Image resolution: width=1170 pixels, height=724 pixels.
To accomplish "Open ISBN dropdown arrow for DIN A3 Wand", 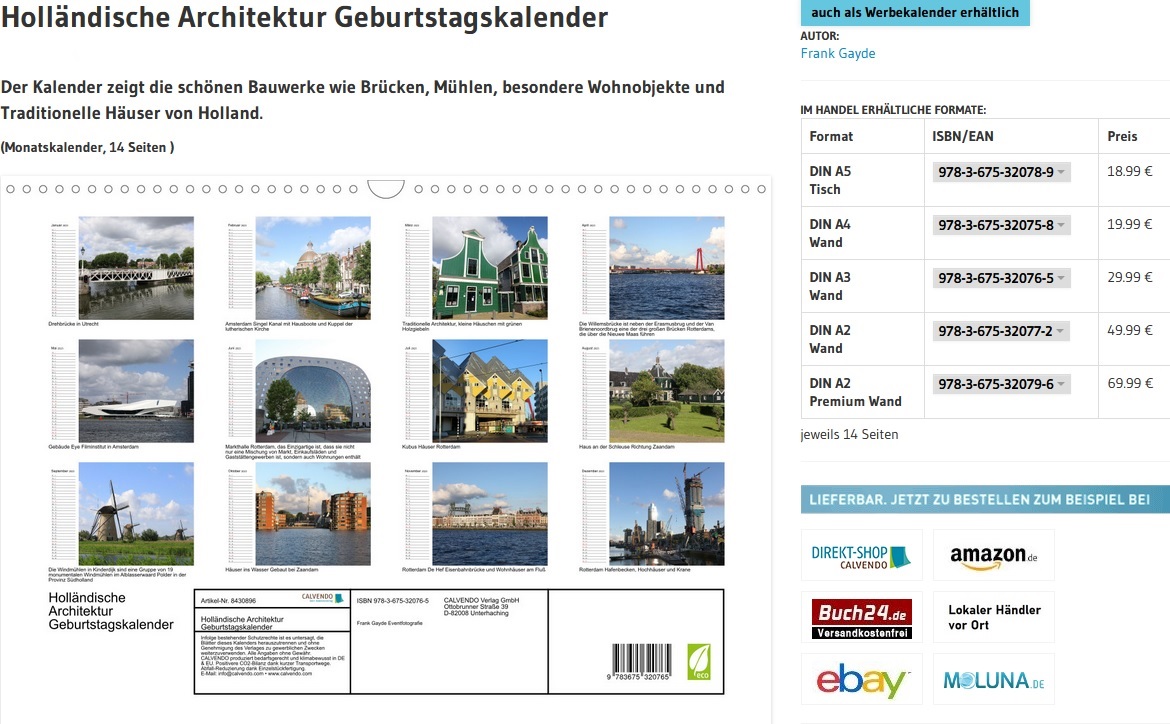I will 1061,278.
